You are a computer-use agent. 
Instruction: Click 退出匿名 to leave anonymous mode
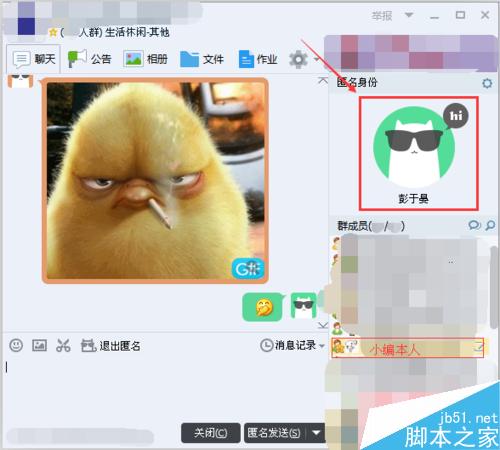[x=111, y=346]
